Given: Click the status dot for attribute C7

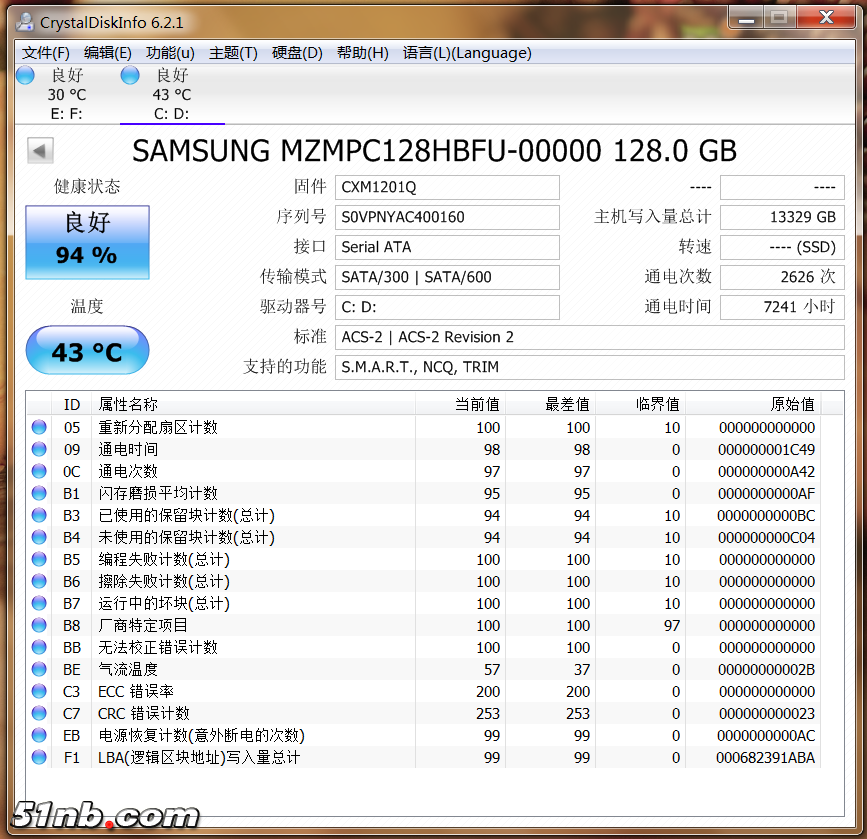Looking at the screenshot, I should (39, 713).
